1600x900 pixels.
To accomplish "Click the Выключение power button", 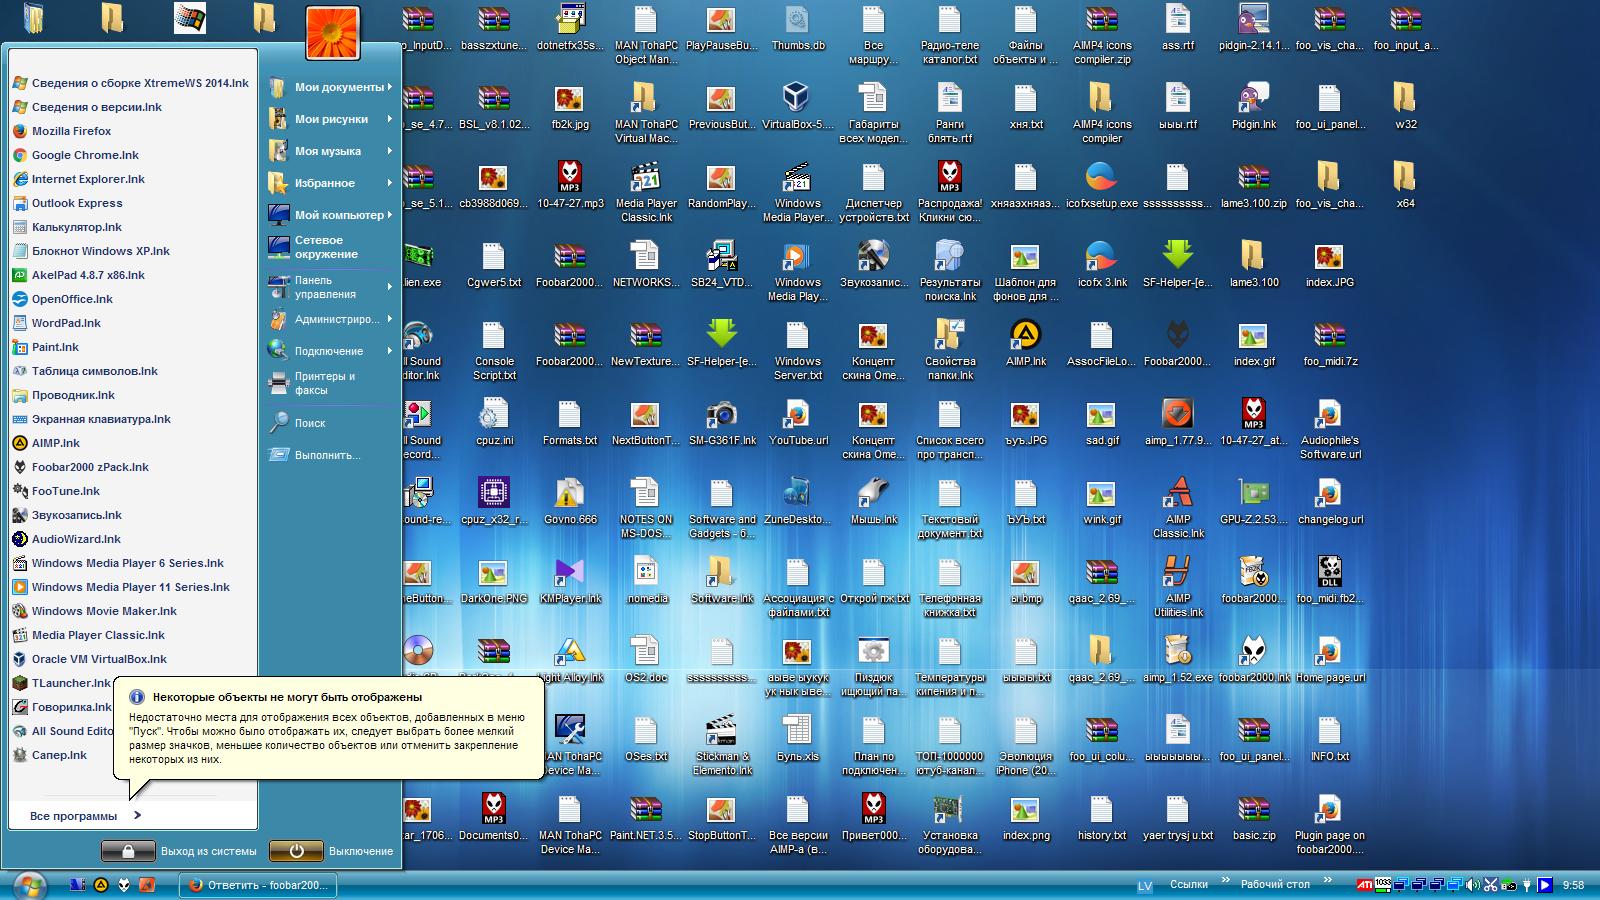I will [x=297, y=851].
